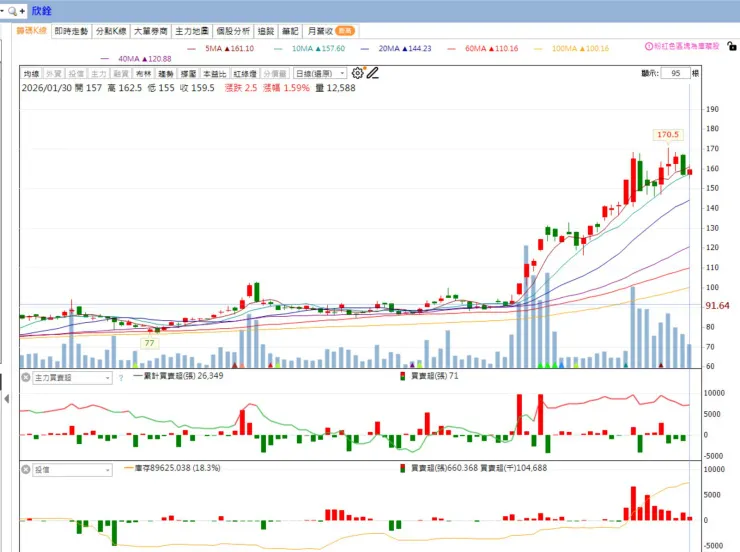Click the 漲幅 1.59% value
740x552 pixels.
pos(286,88)
